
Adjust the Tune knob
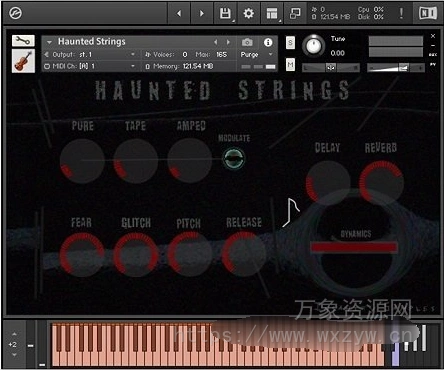point(313,46)
